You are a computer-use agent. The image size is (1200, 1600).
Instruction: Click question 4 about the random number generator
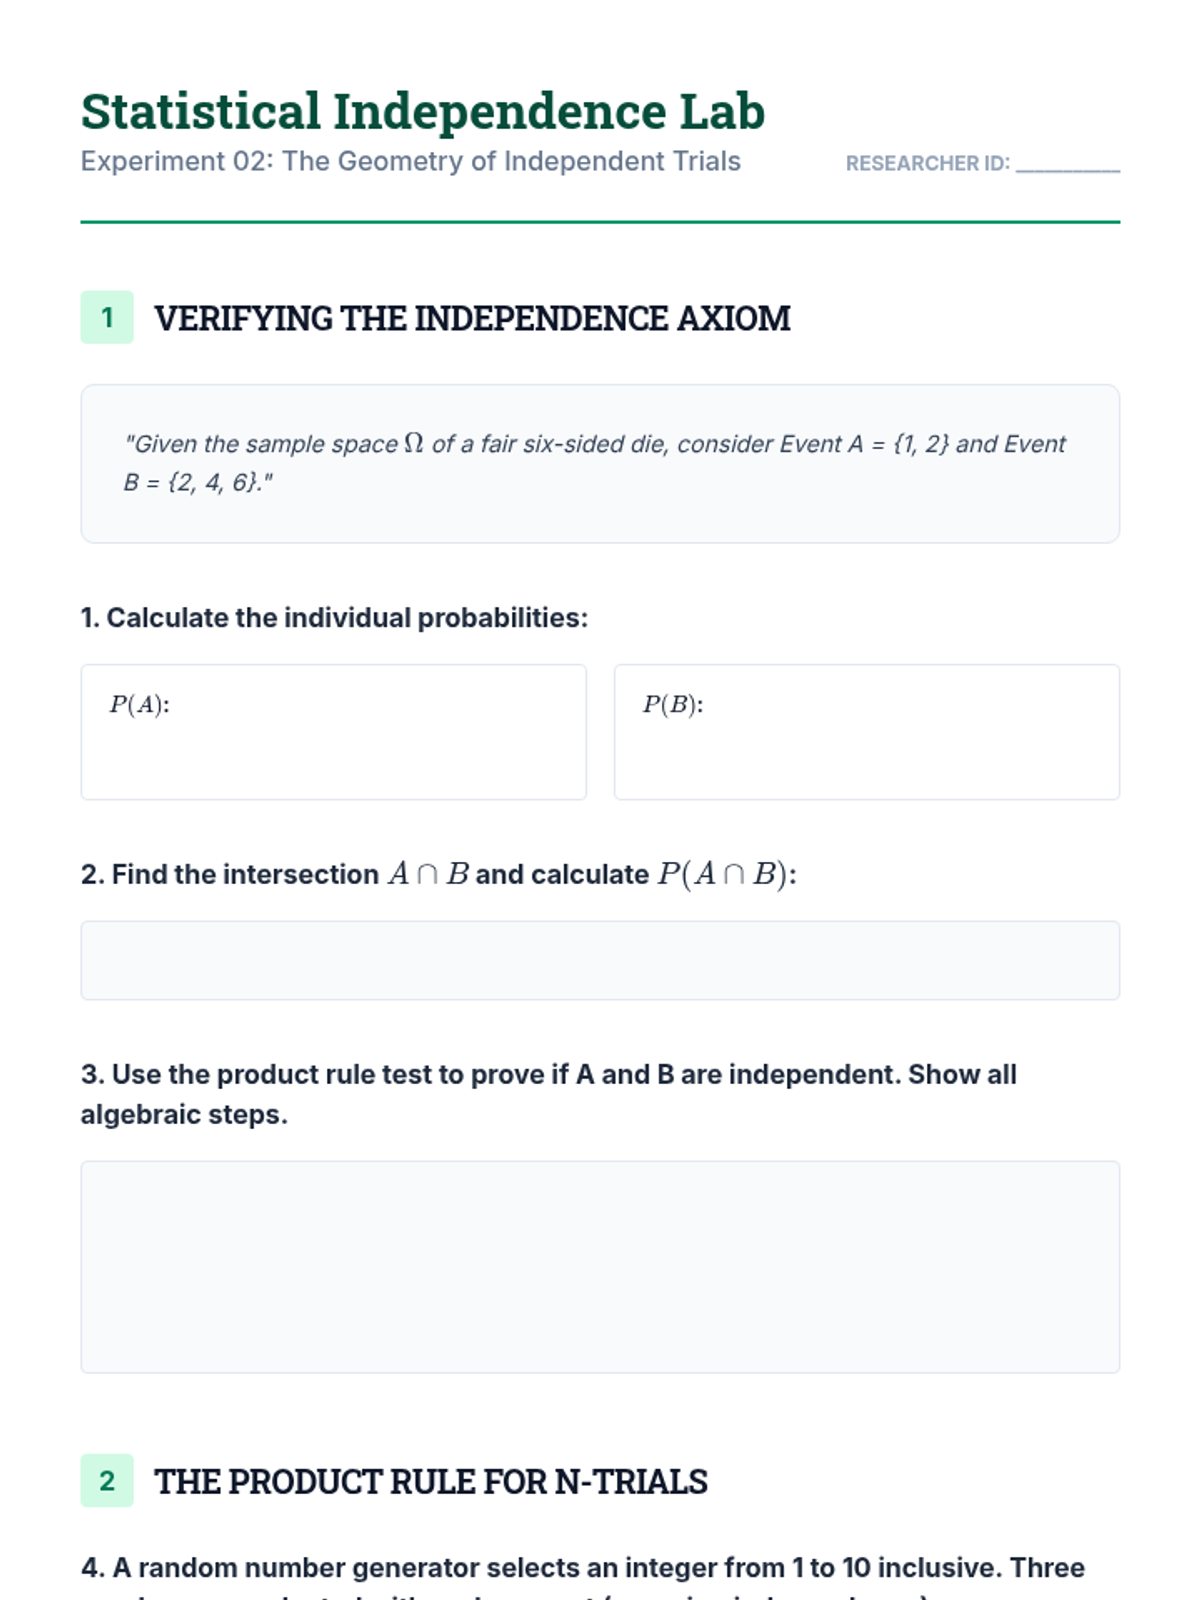pyautogui.click(x=582, y=1568)
